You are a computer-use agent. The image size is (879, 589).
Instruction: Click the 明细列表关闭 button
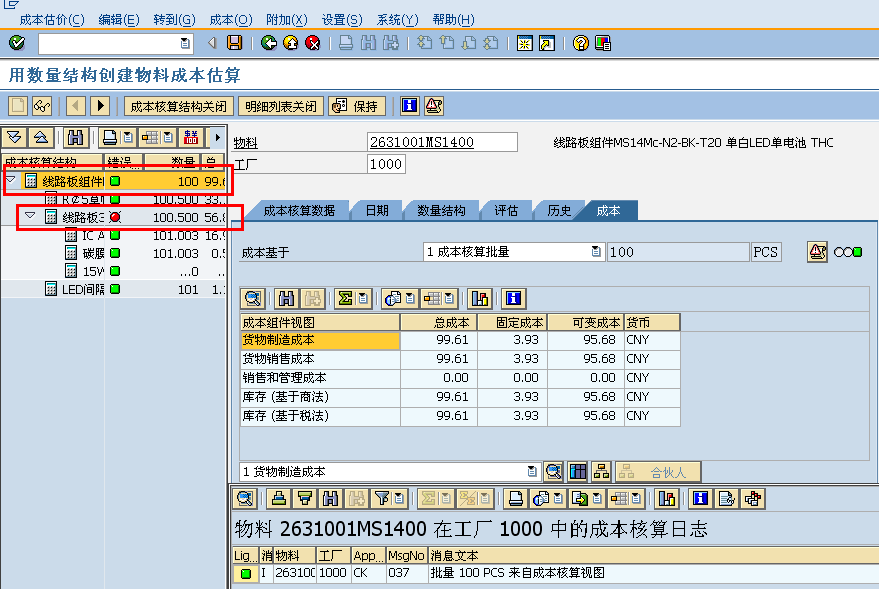281,106
